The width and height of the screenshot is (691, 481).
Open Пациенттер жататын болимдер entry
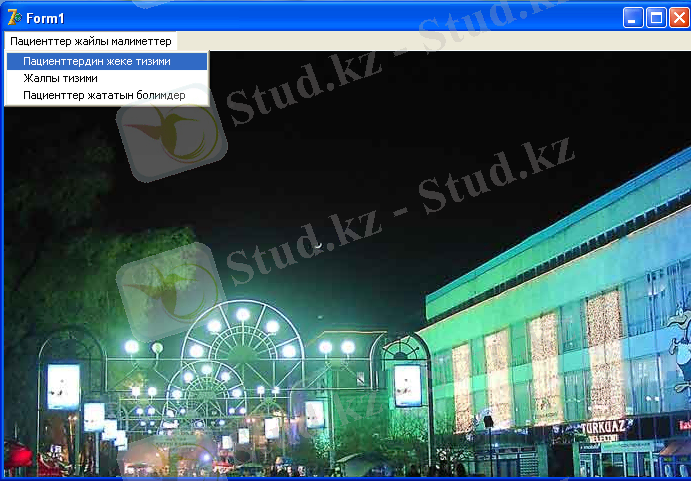pyautogui.click(x=107, y=95)
